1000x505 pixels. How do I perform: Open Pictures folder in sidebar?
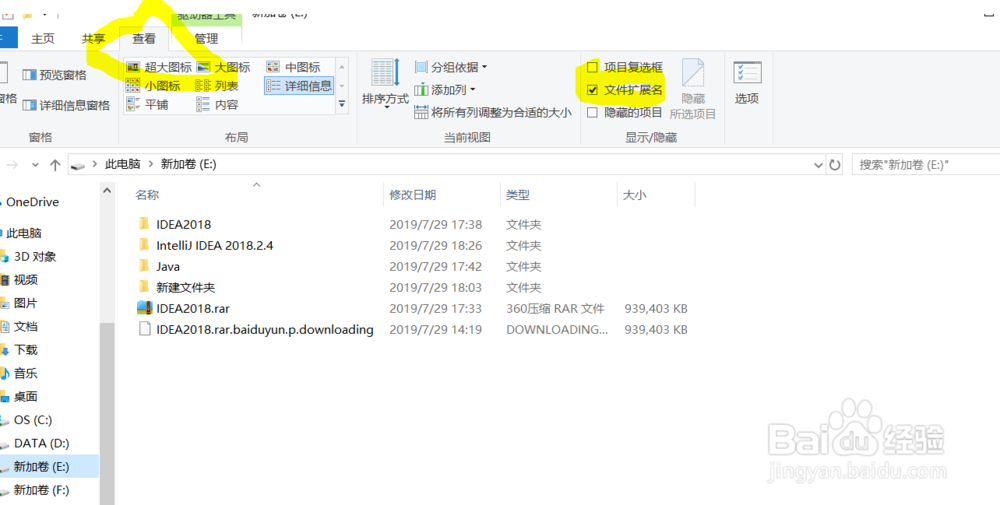(x=26, y=303)
